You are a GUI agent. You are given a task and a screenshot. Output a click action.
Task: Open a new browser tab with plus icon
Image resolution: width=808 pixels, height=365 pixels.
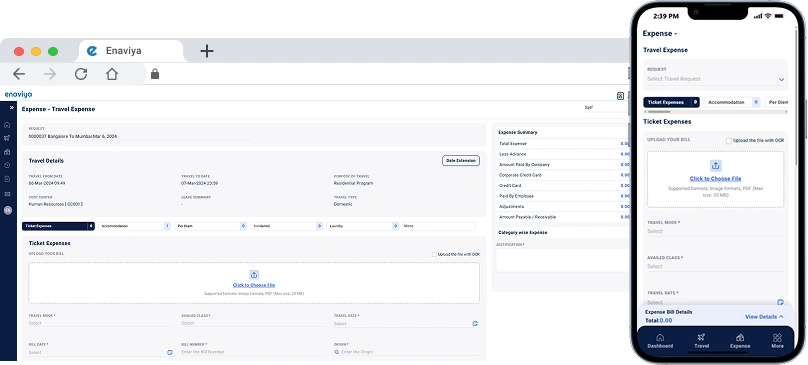(x=207, y=51)
